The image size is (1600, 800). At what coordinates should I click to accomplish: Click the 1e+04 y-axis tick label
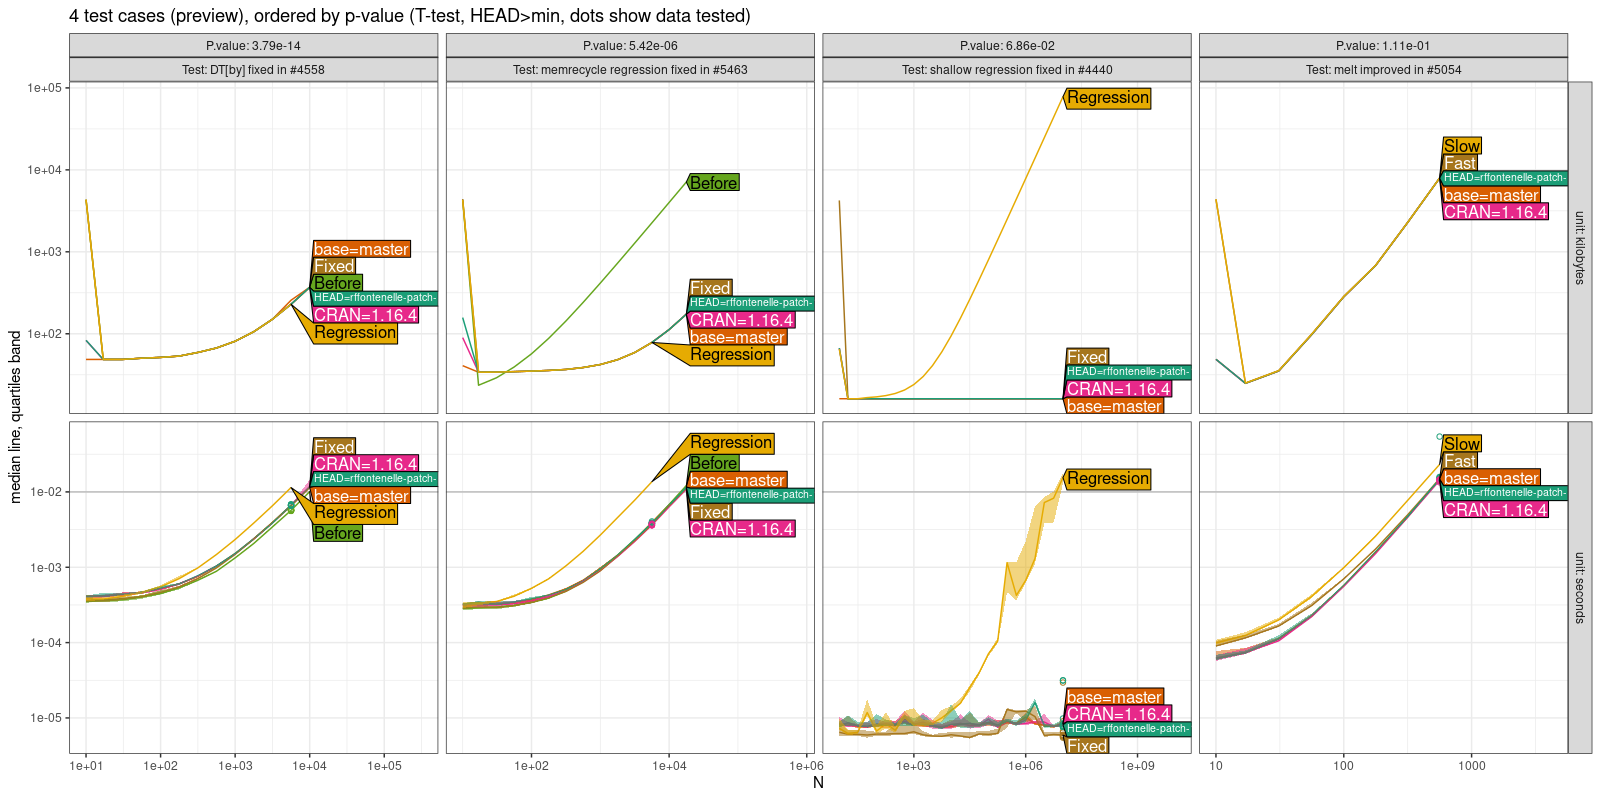tap(45, 170)
